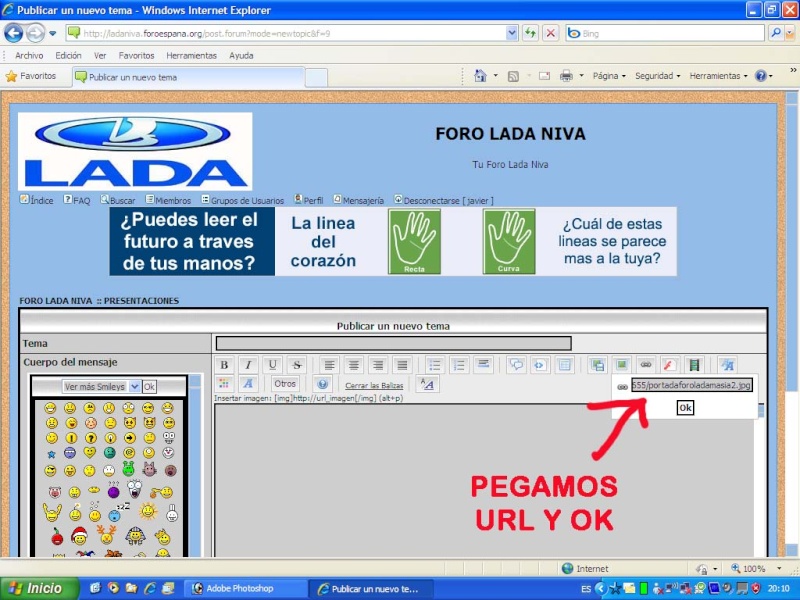This screenshot has width=800, height=600.
Task: Open the Índice forum link
Action: point(37,200)
